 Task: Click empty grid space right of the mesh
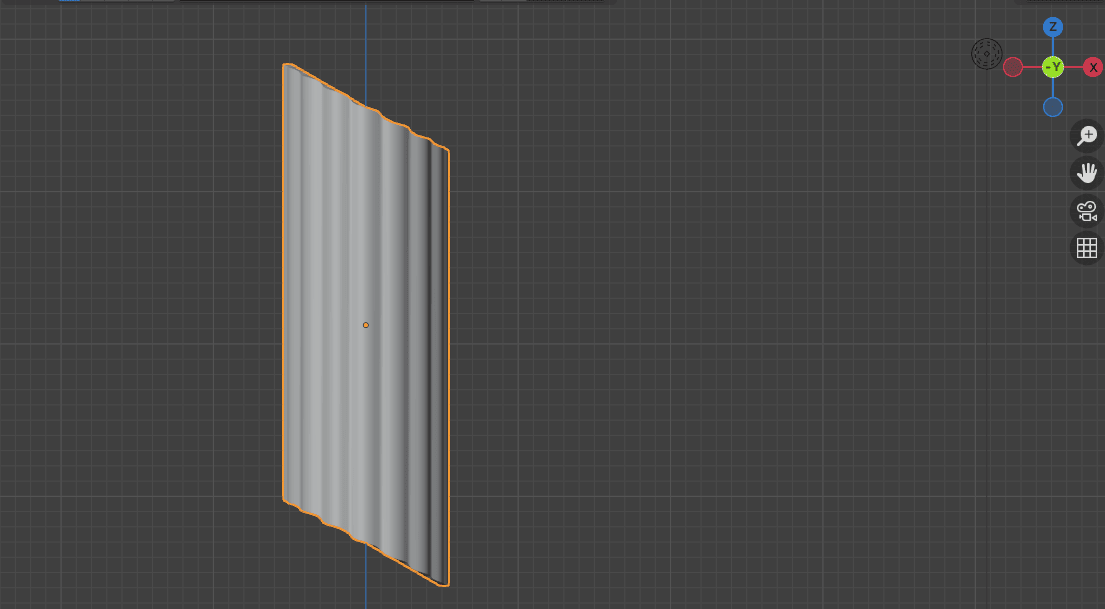700,350
